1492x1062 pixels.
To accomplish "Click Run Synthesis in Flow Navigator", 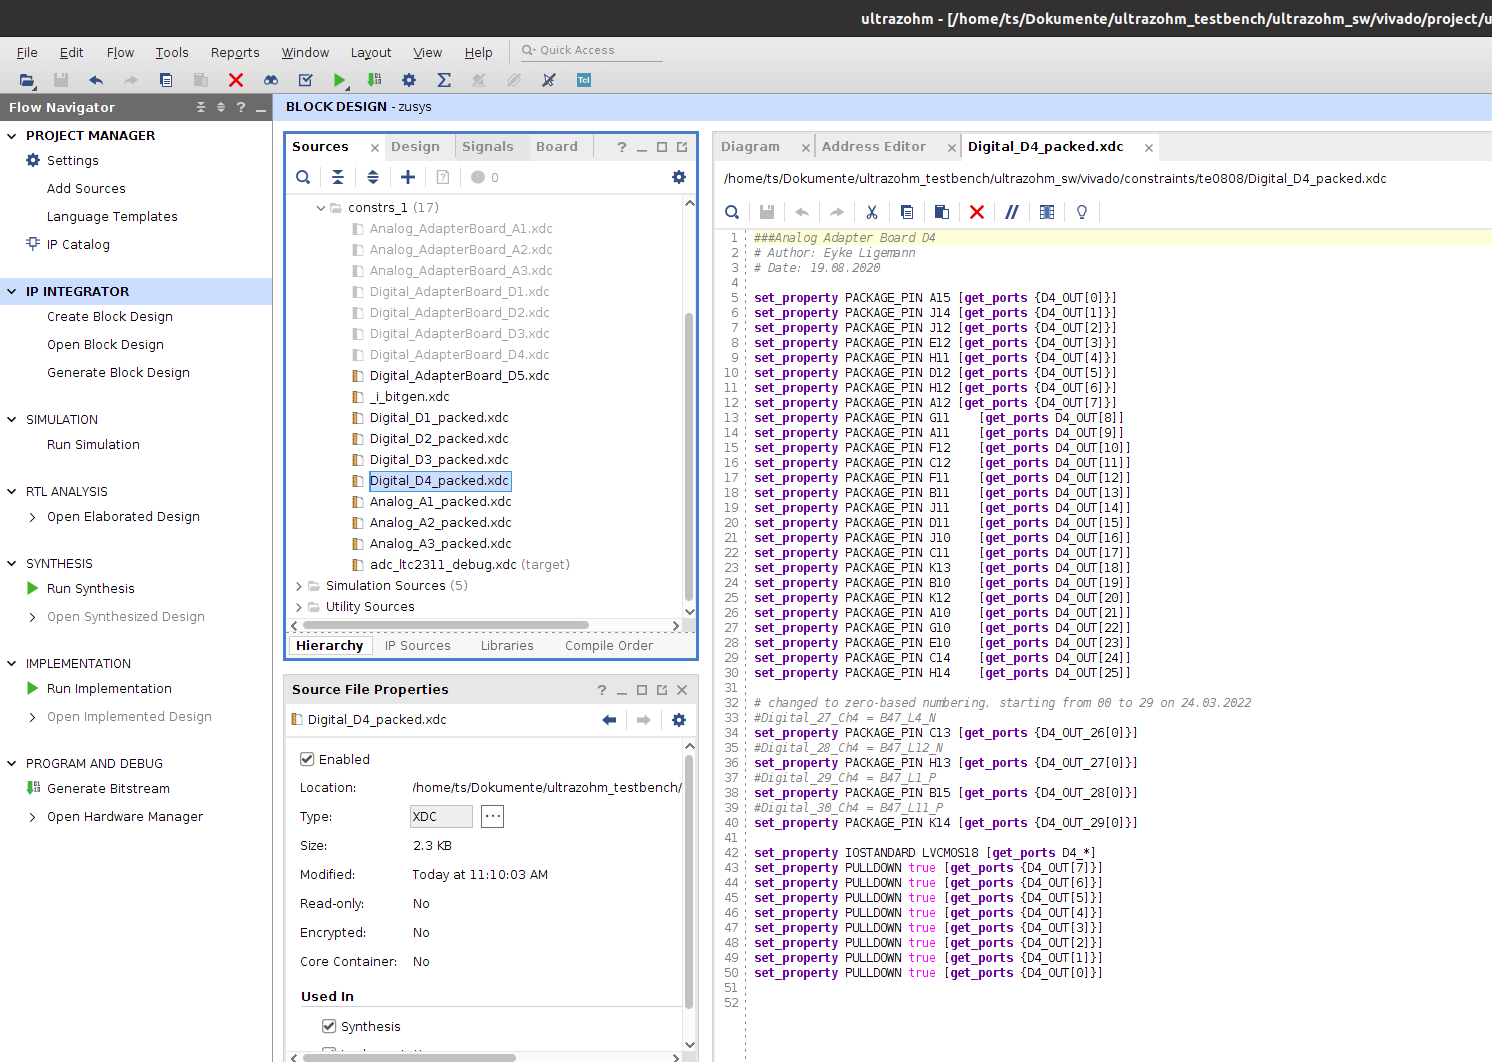I will click(x=90, y=589).
